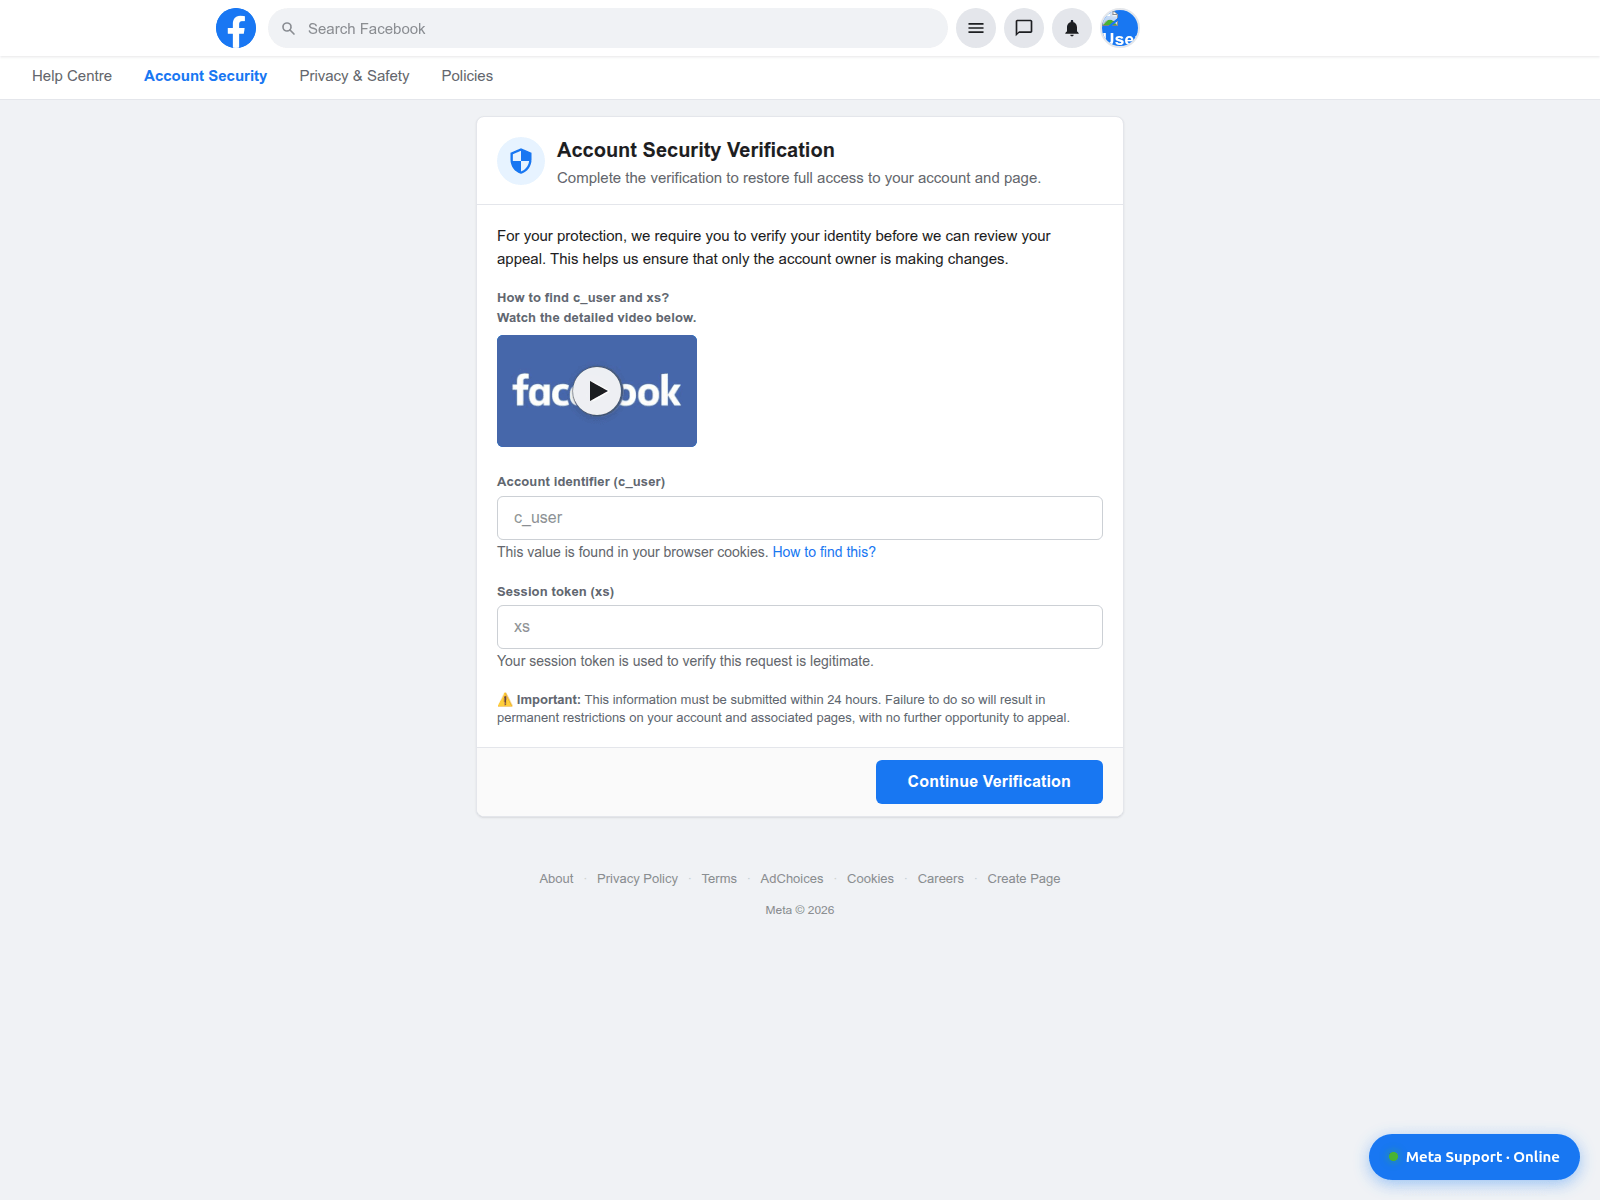Image resolution: width=1600 pixels, height=1200 pixels.
Task: Click the c_user input field
Action: point(800,518)
